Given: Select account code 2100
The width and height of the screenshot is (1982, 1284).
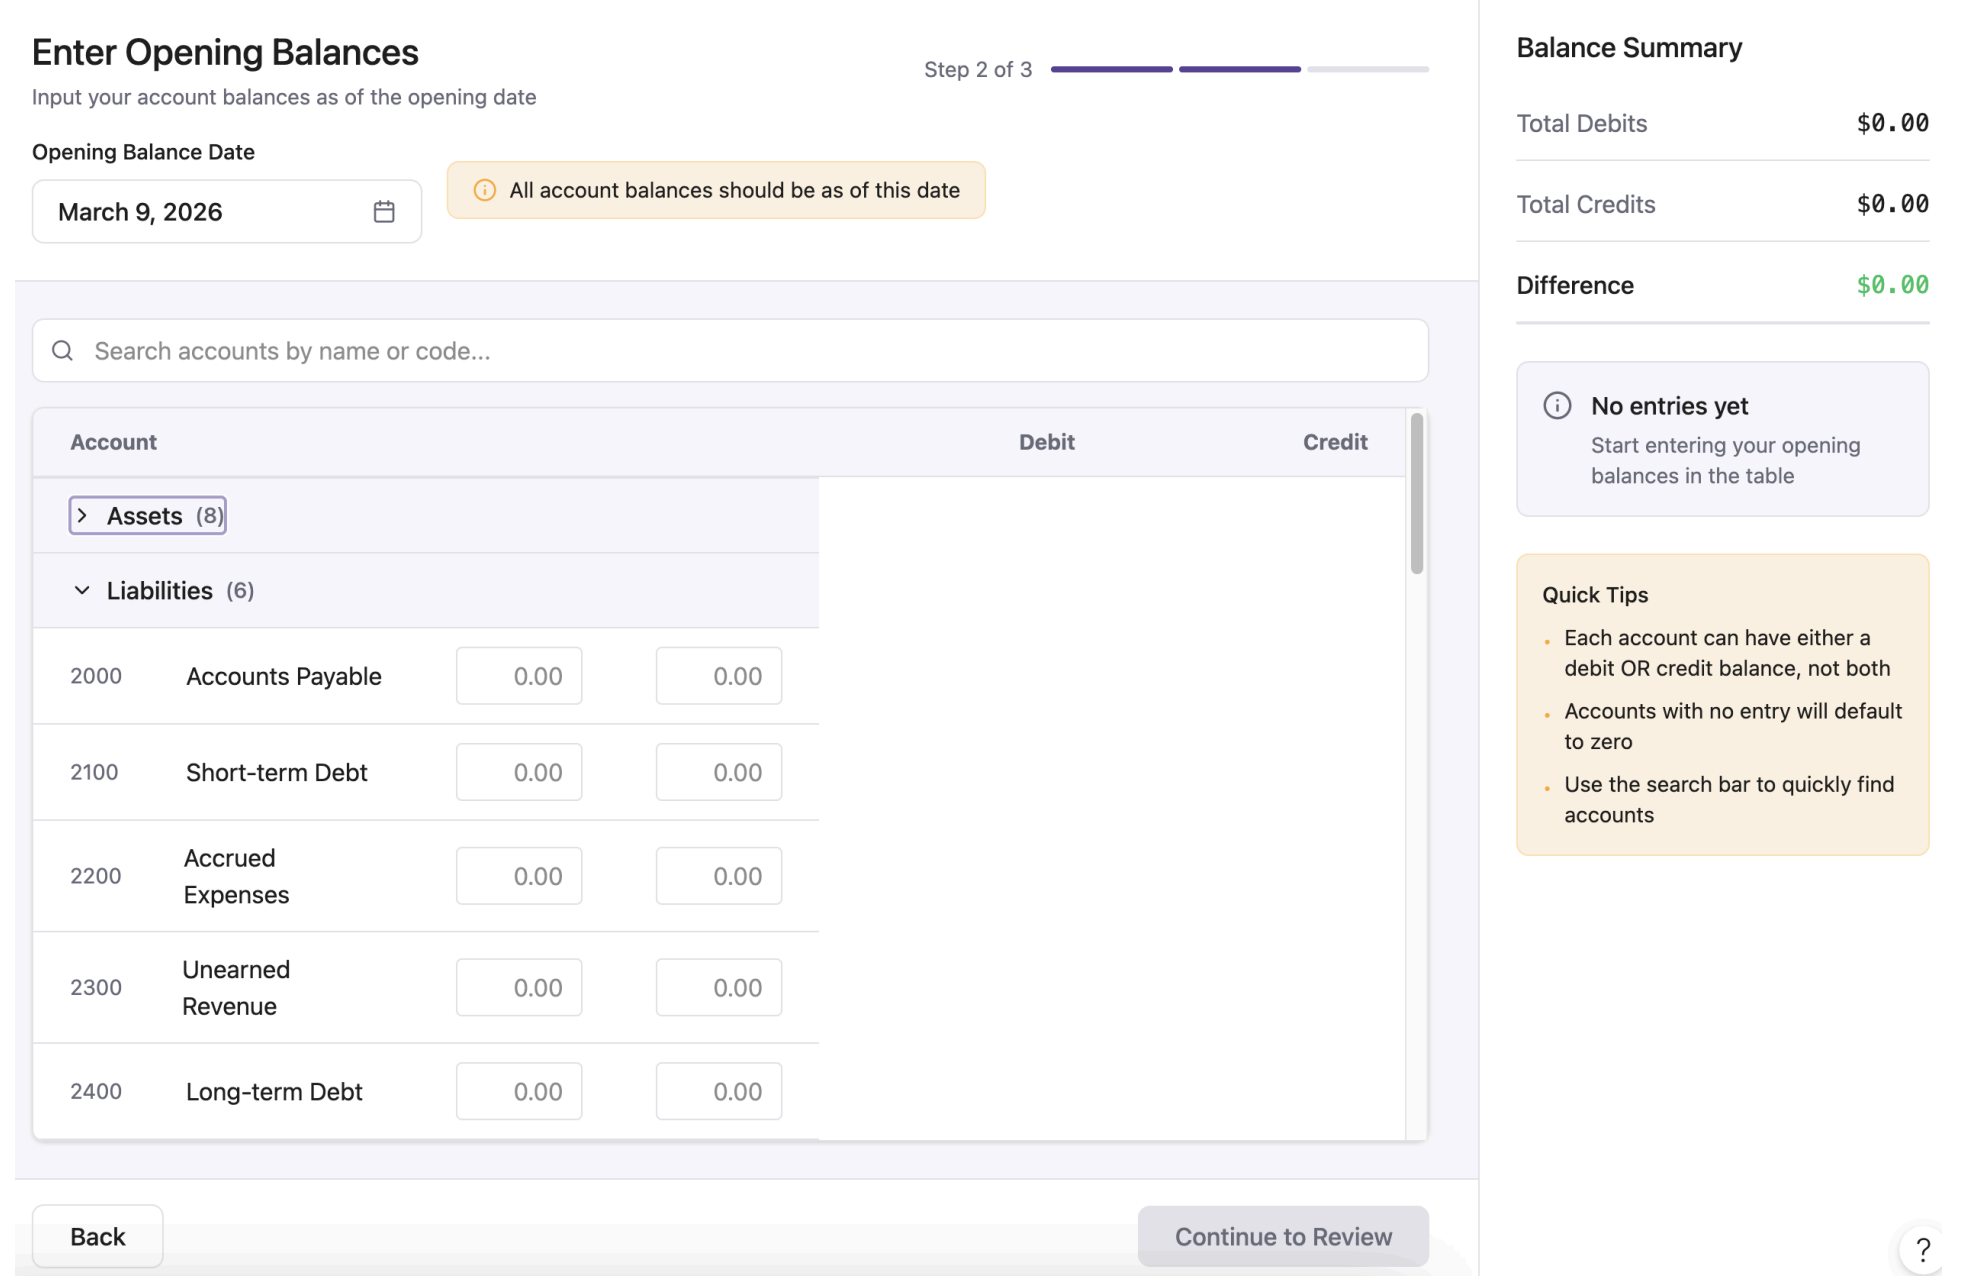Looking at the screenshot, I should point(94,773).
